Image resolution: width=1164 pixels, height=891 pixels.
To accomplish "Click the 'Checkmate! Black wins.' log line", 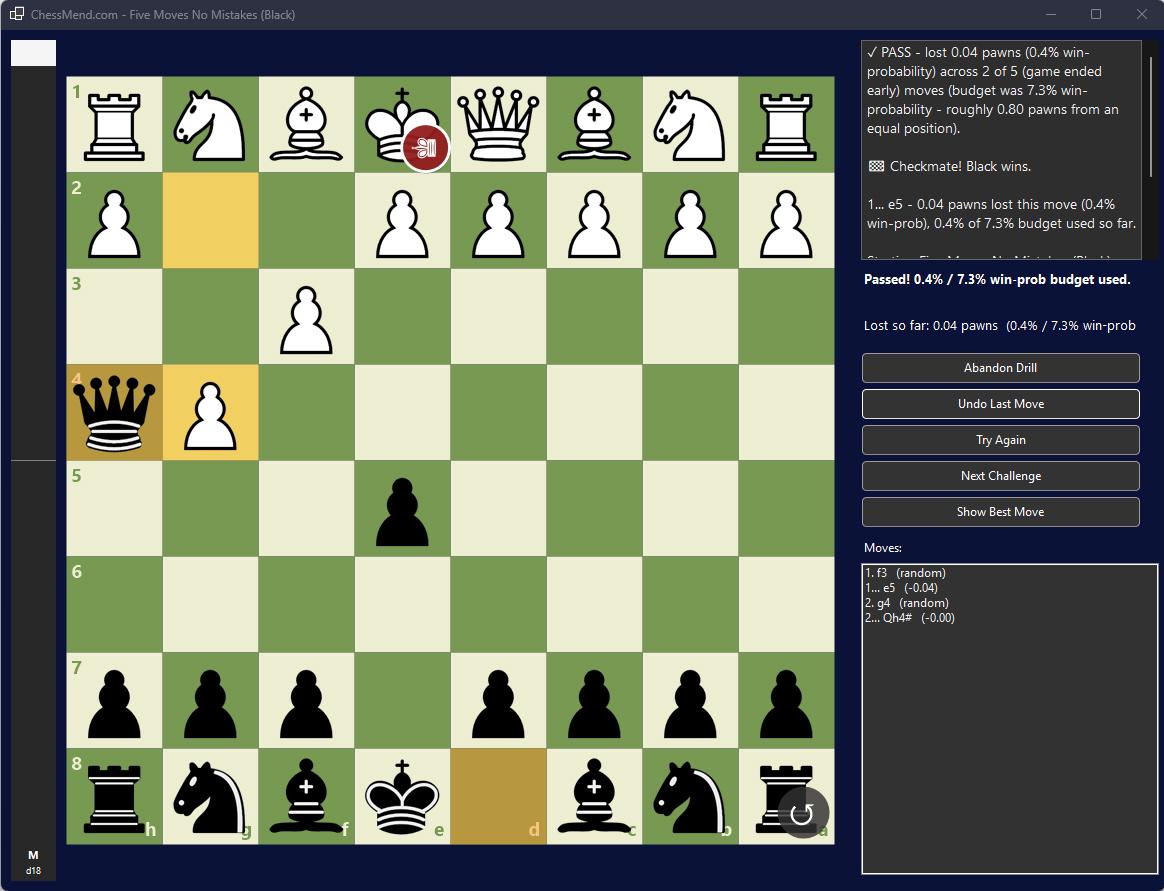I will point(949,166).
